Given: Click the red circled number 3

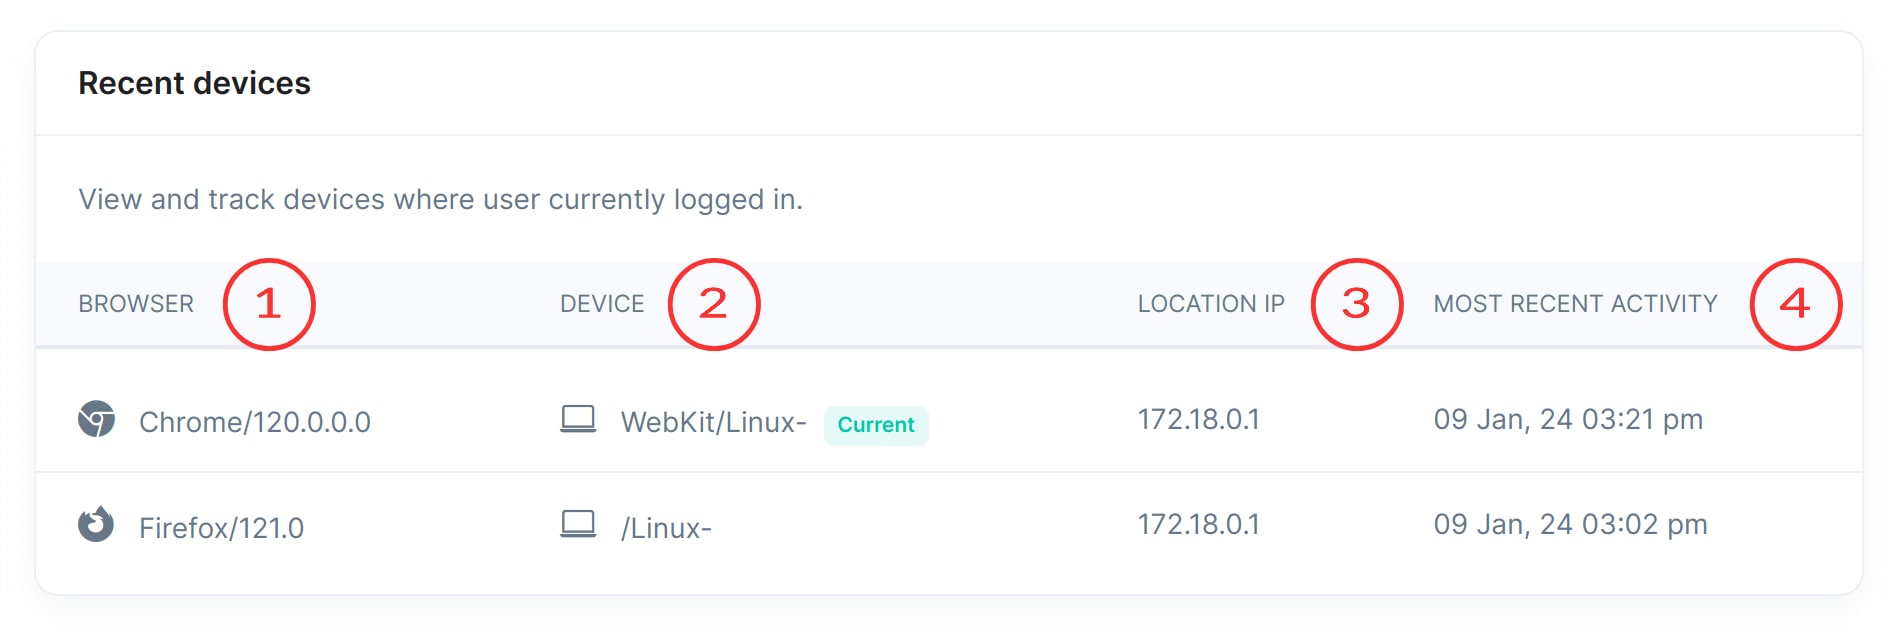Looking at the screenshot, I should [1356, 304].
